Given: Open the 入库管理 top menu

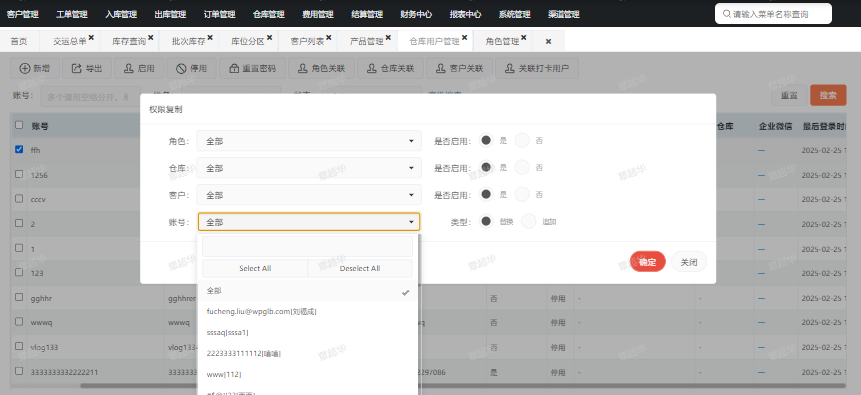Looking at the screenshot, I should [121, 15].
